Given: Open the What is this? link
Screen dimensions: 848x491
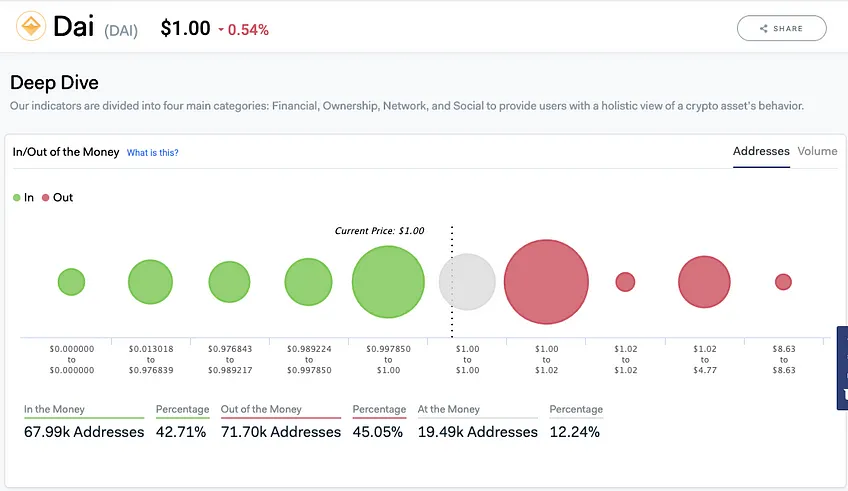Looking at the screenshot, I should [x=153, y=153].
